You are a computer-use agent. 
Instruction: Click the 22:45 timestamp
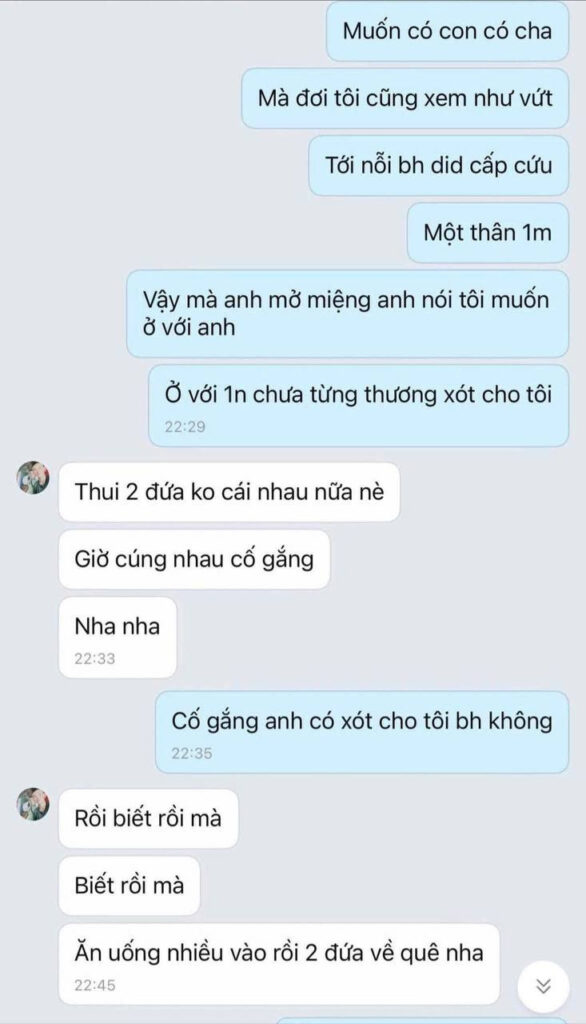coord(95,985)
